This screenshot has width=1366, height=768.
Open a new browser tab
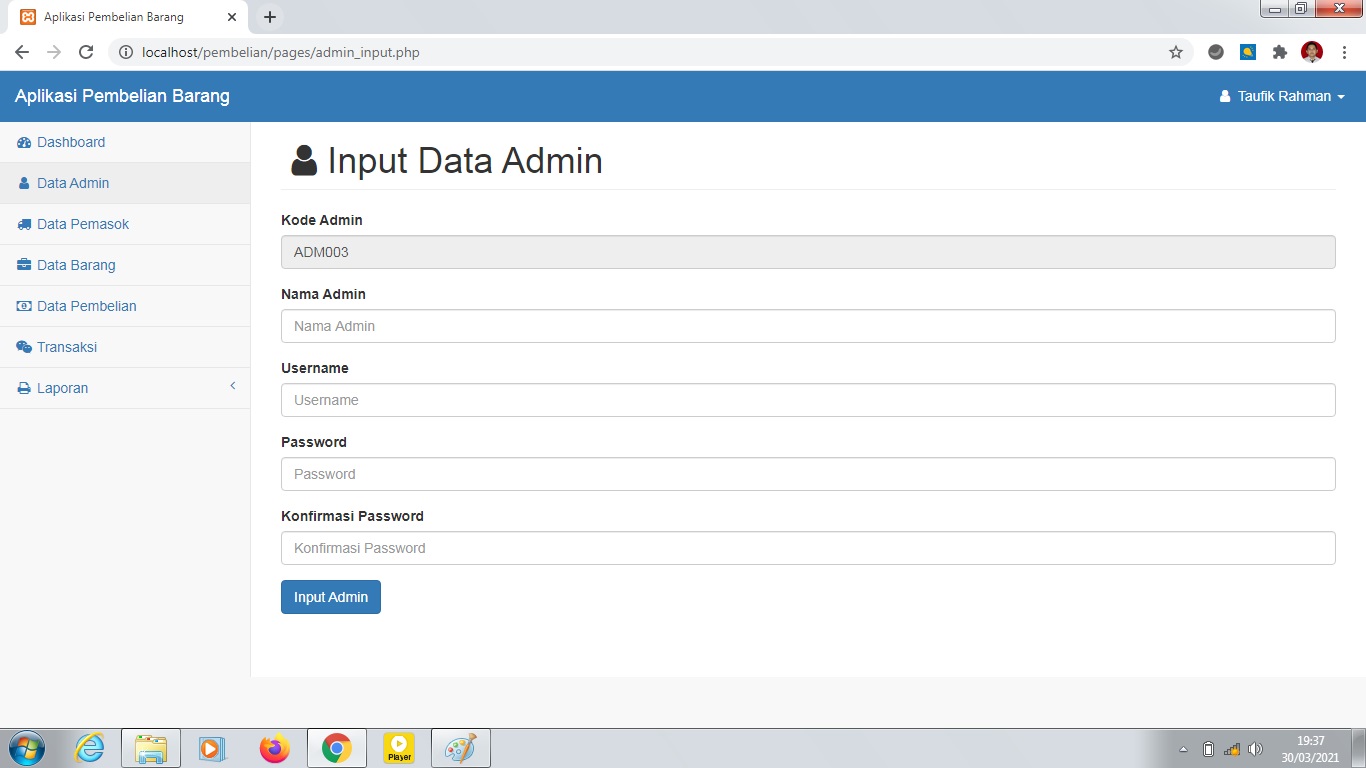tap(268, 17)
